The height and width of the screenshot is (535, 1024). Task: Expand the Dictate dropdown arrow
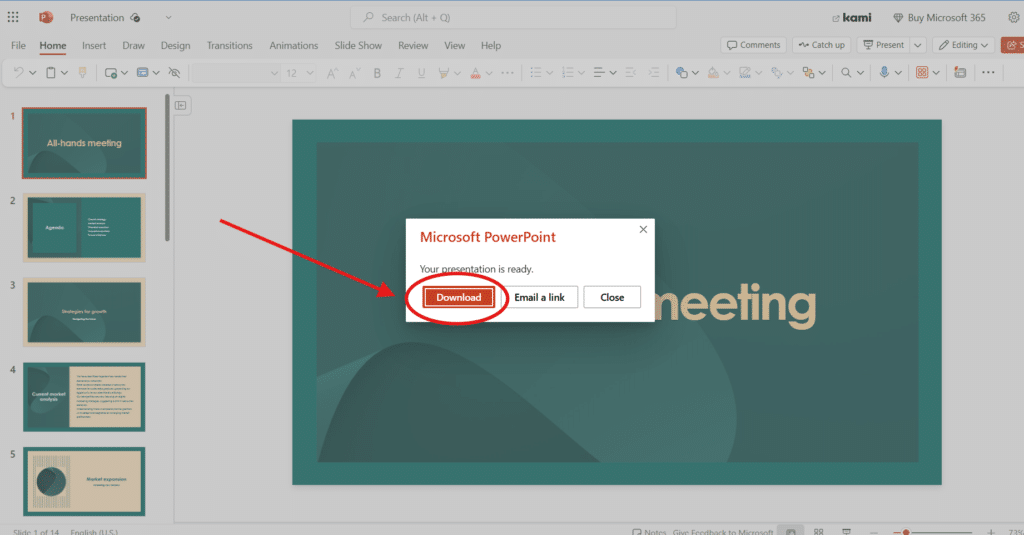[899, 73]
